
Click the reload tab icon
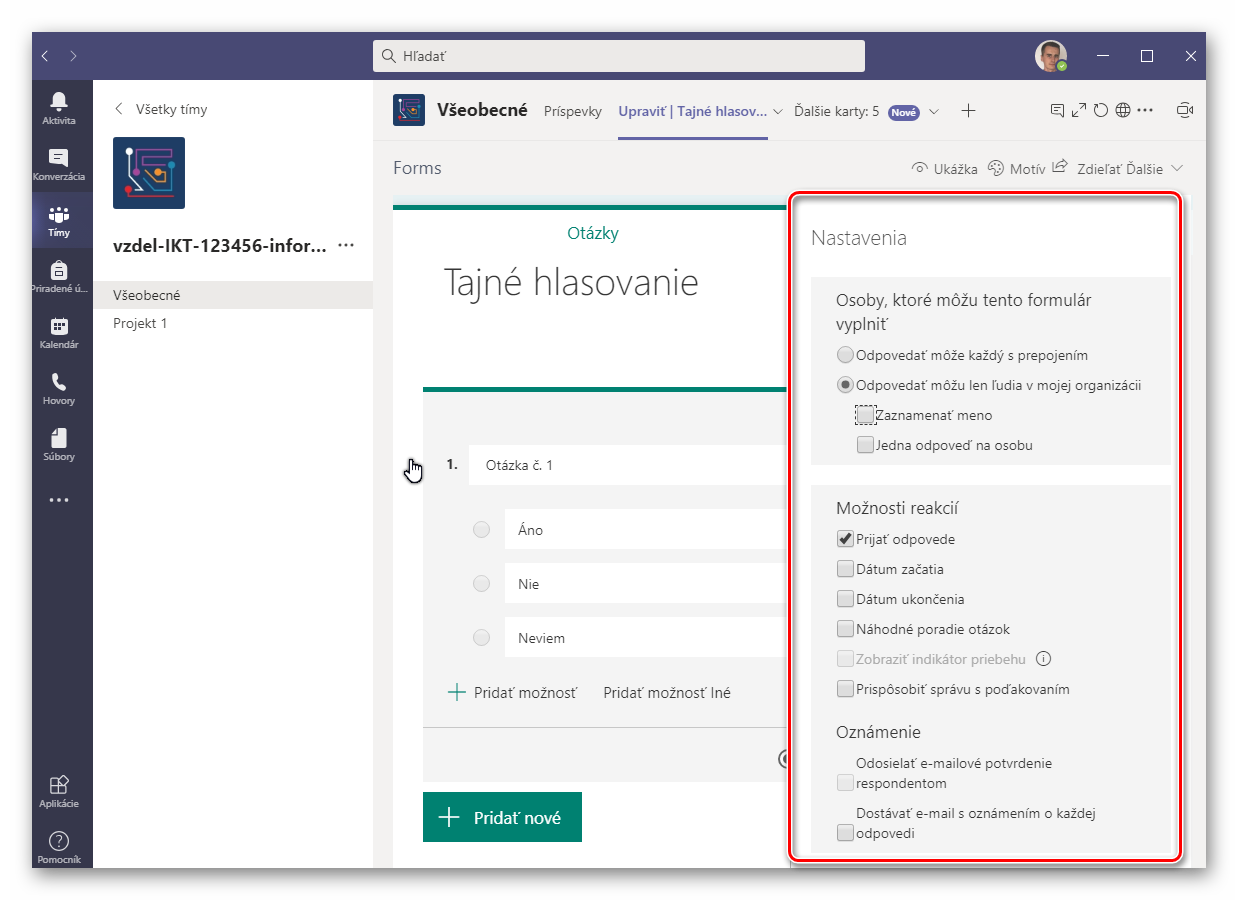tap(1100, 111)
